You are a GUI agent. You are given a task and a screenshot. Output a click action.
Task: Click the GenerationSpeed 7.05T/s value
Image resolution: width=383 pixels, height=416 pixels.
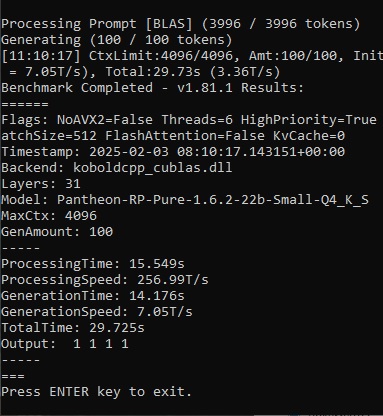tap(165, 312)
